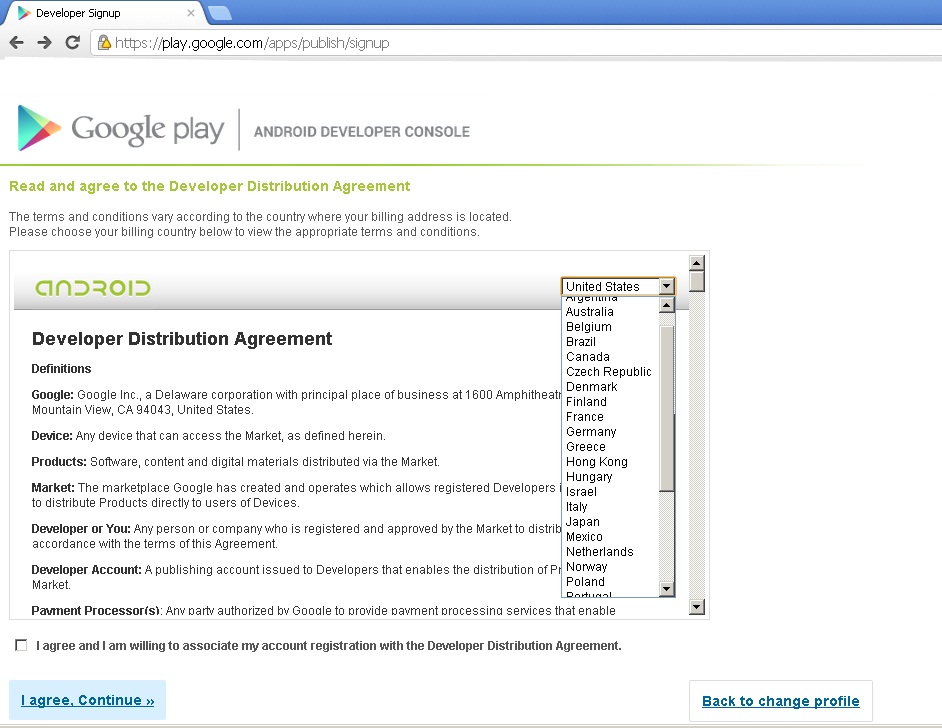Select Belgium in the country list
The image size is (942, 728).
pyautogui.click(x=610, y=327)
